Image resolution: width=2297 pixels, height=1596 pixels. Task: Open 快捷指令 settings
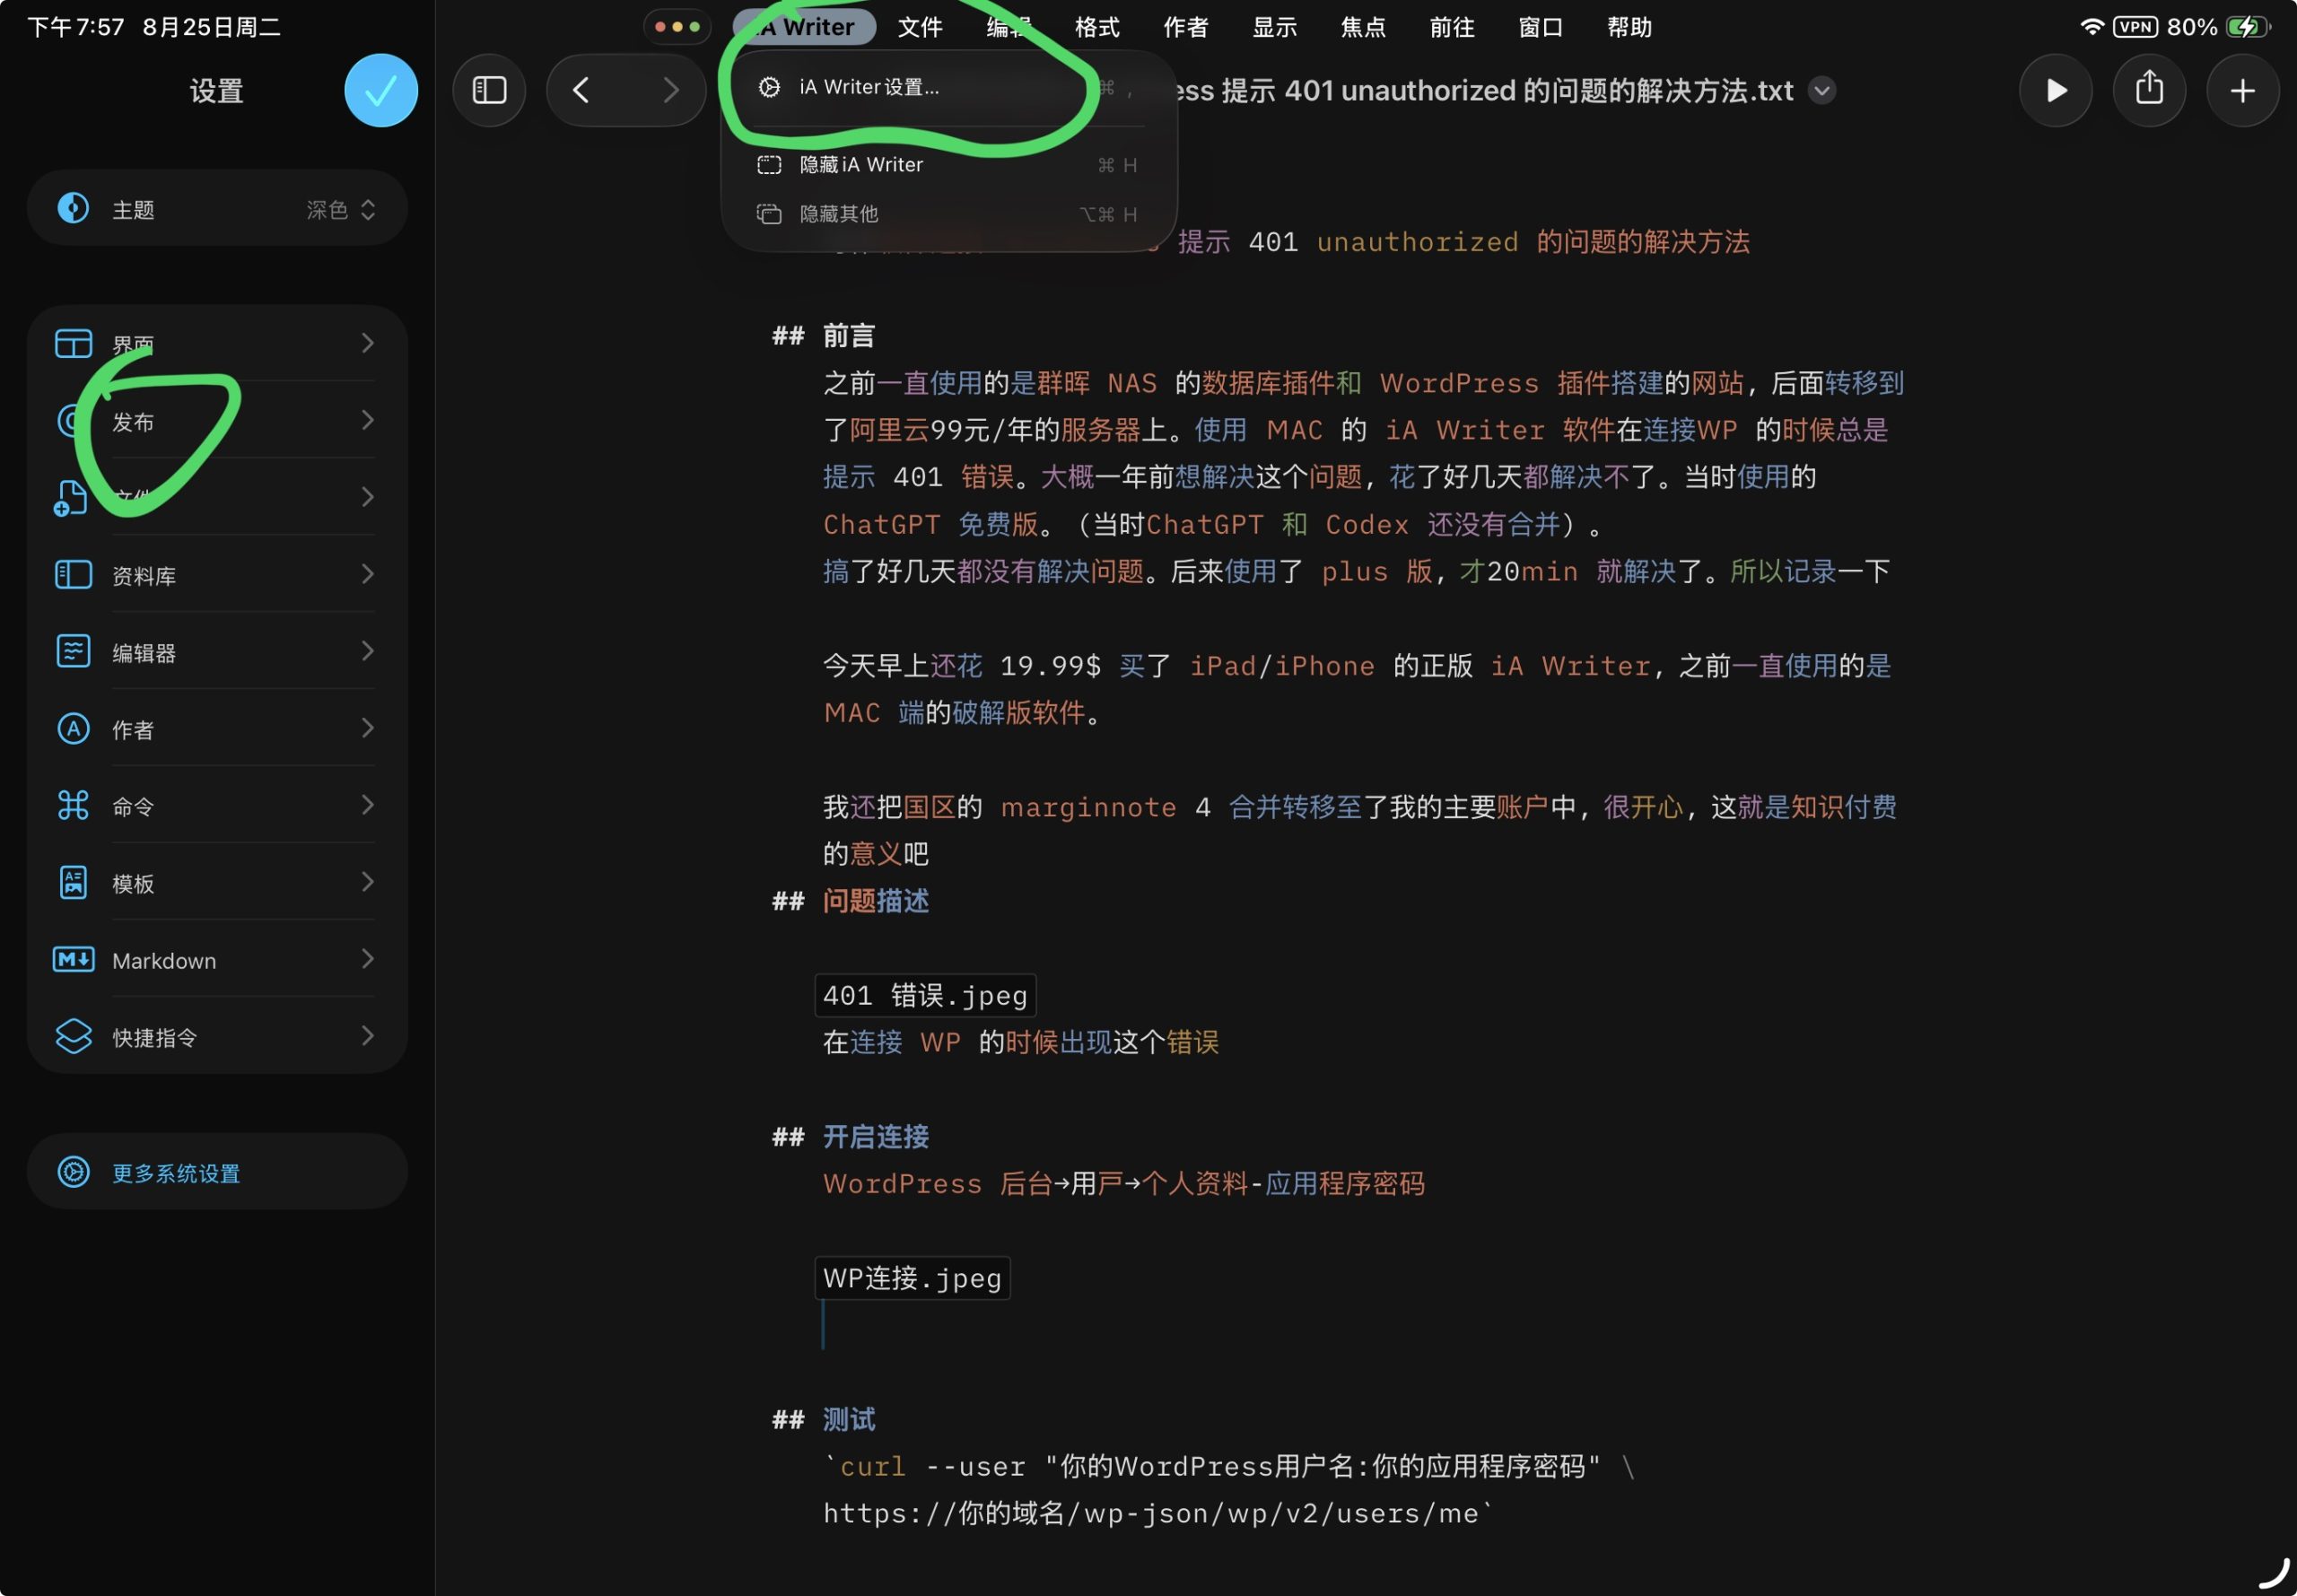(x=217, y=1036)
